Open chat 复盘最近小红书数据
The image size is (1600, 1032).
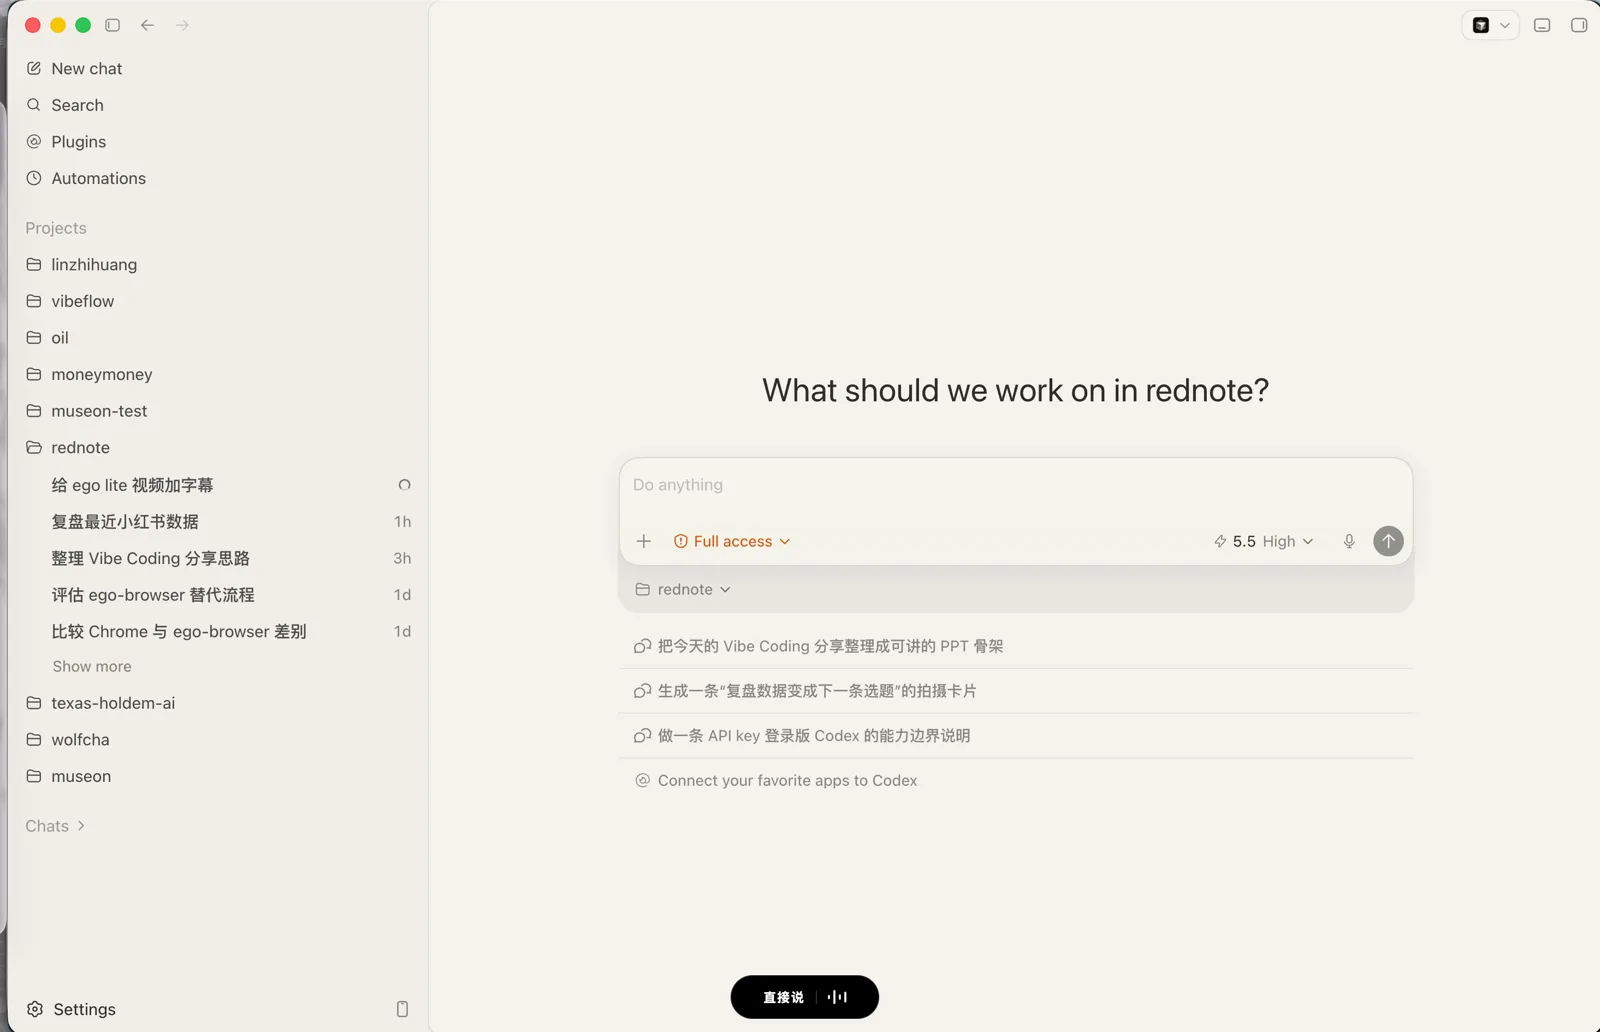pyautogui.click(x=218, y=521)
